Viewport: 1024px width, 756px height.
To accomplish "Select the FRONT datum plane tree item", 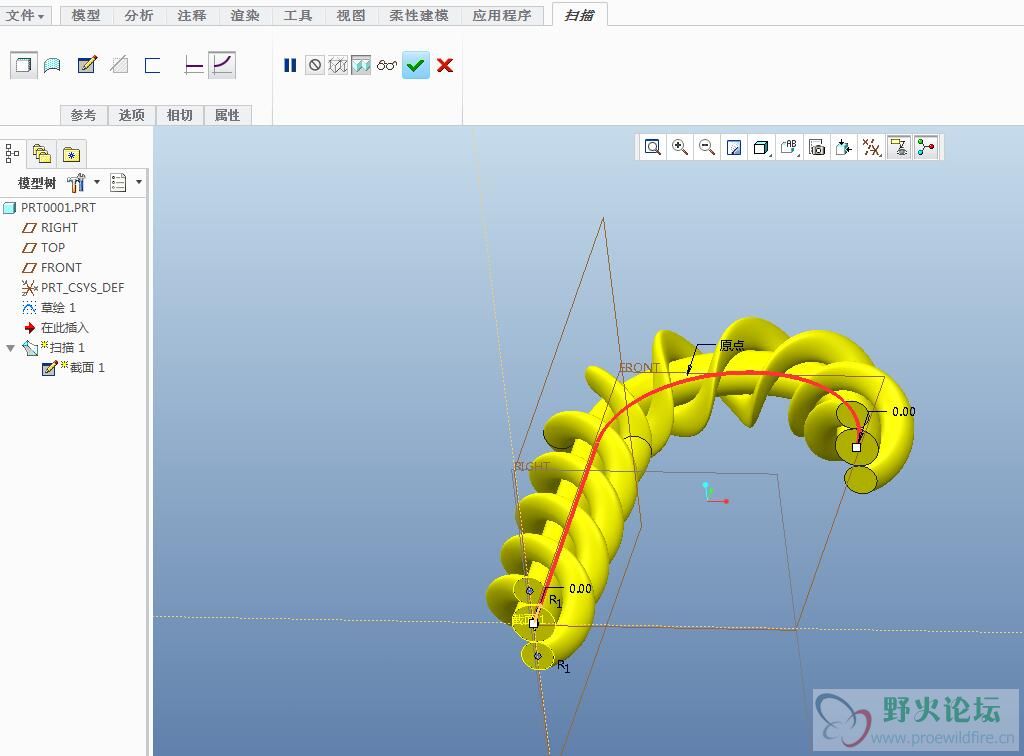I will click(52, 268).
